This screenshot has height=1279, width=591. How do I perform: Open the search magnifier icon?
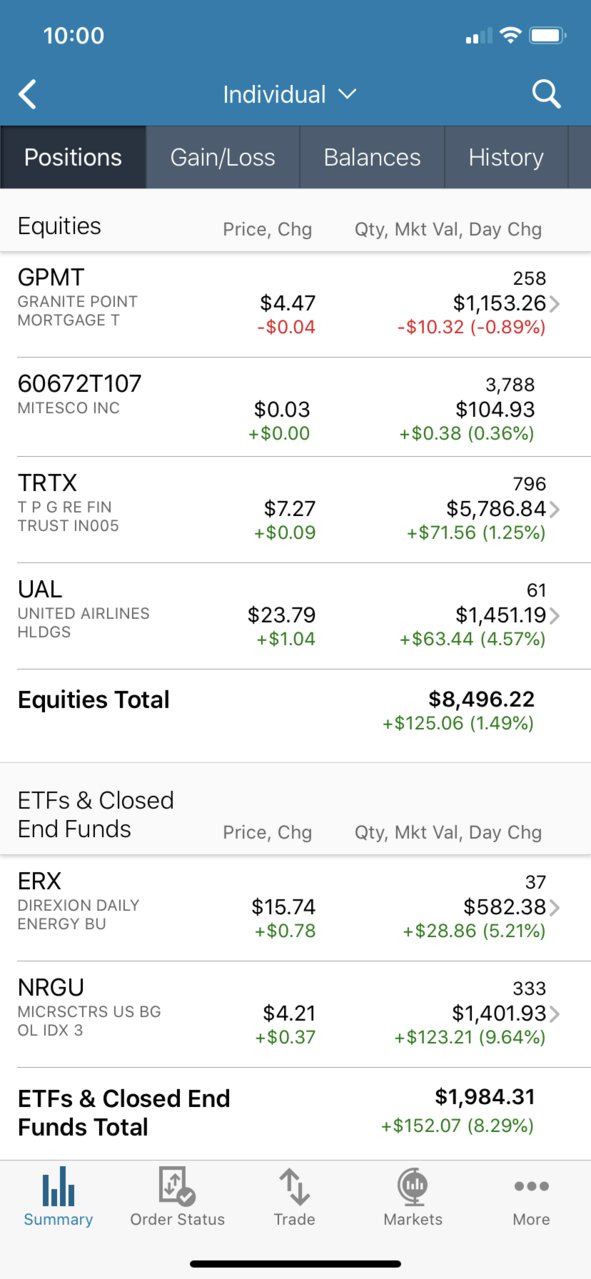point(546,94)
